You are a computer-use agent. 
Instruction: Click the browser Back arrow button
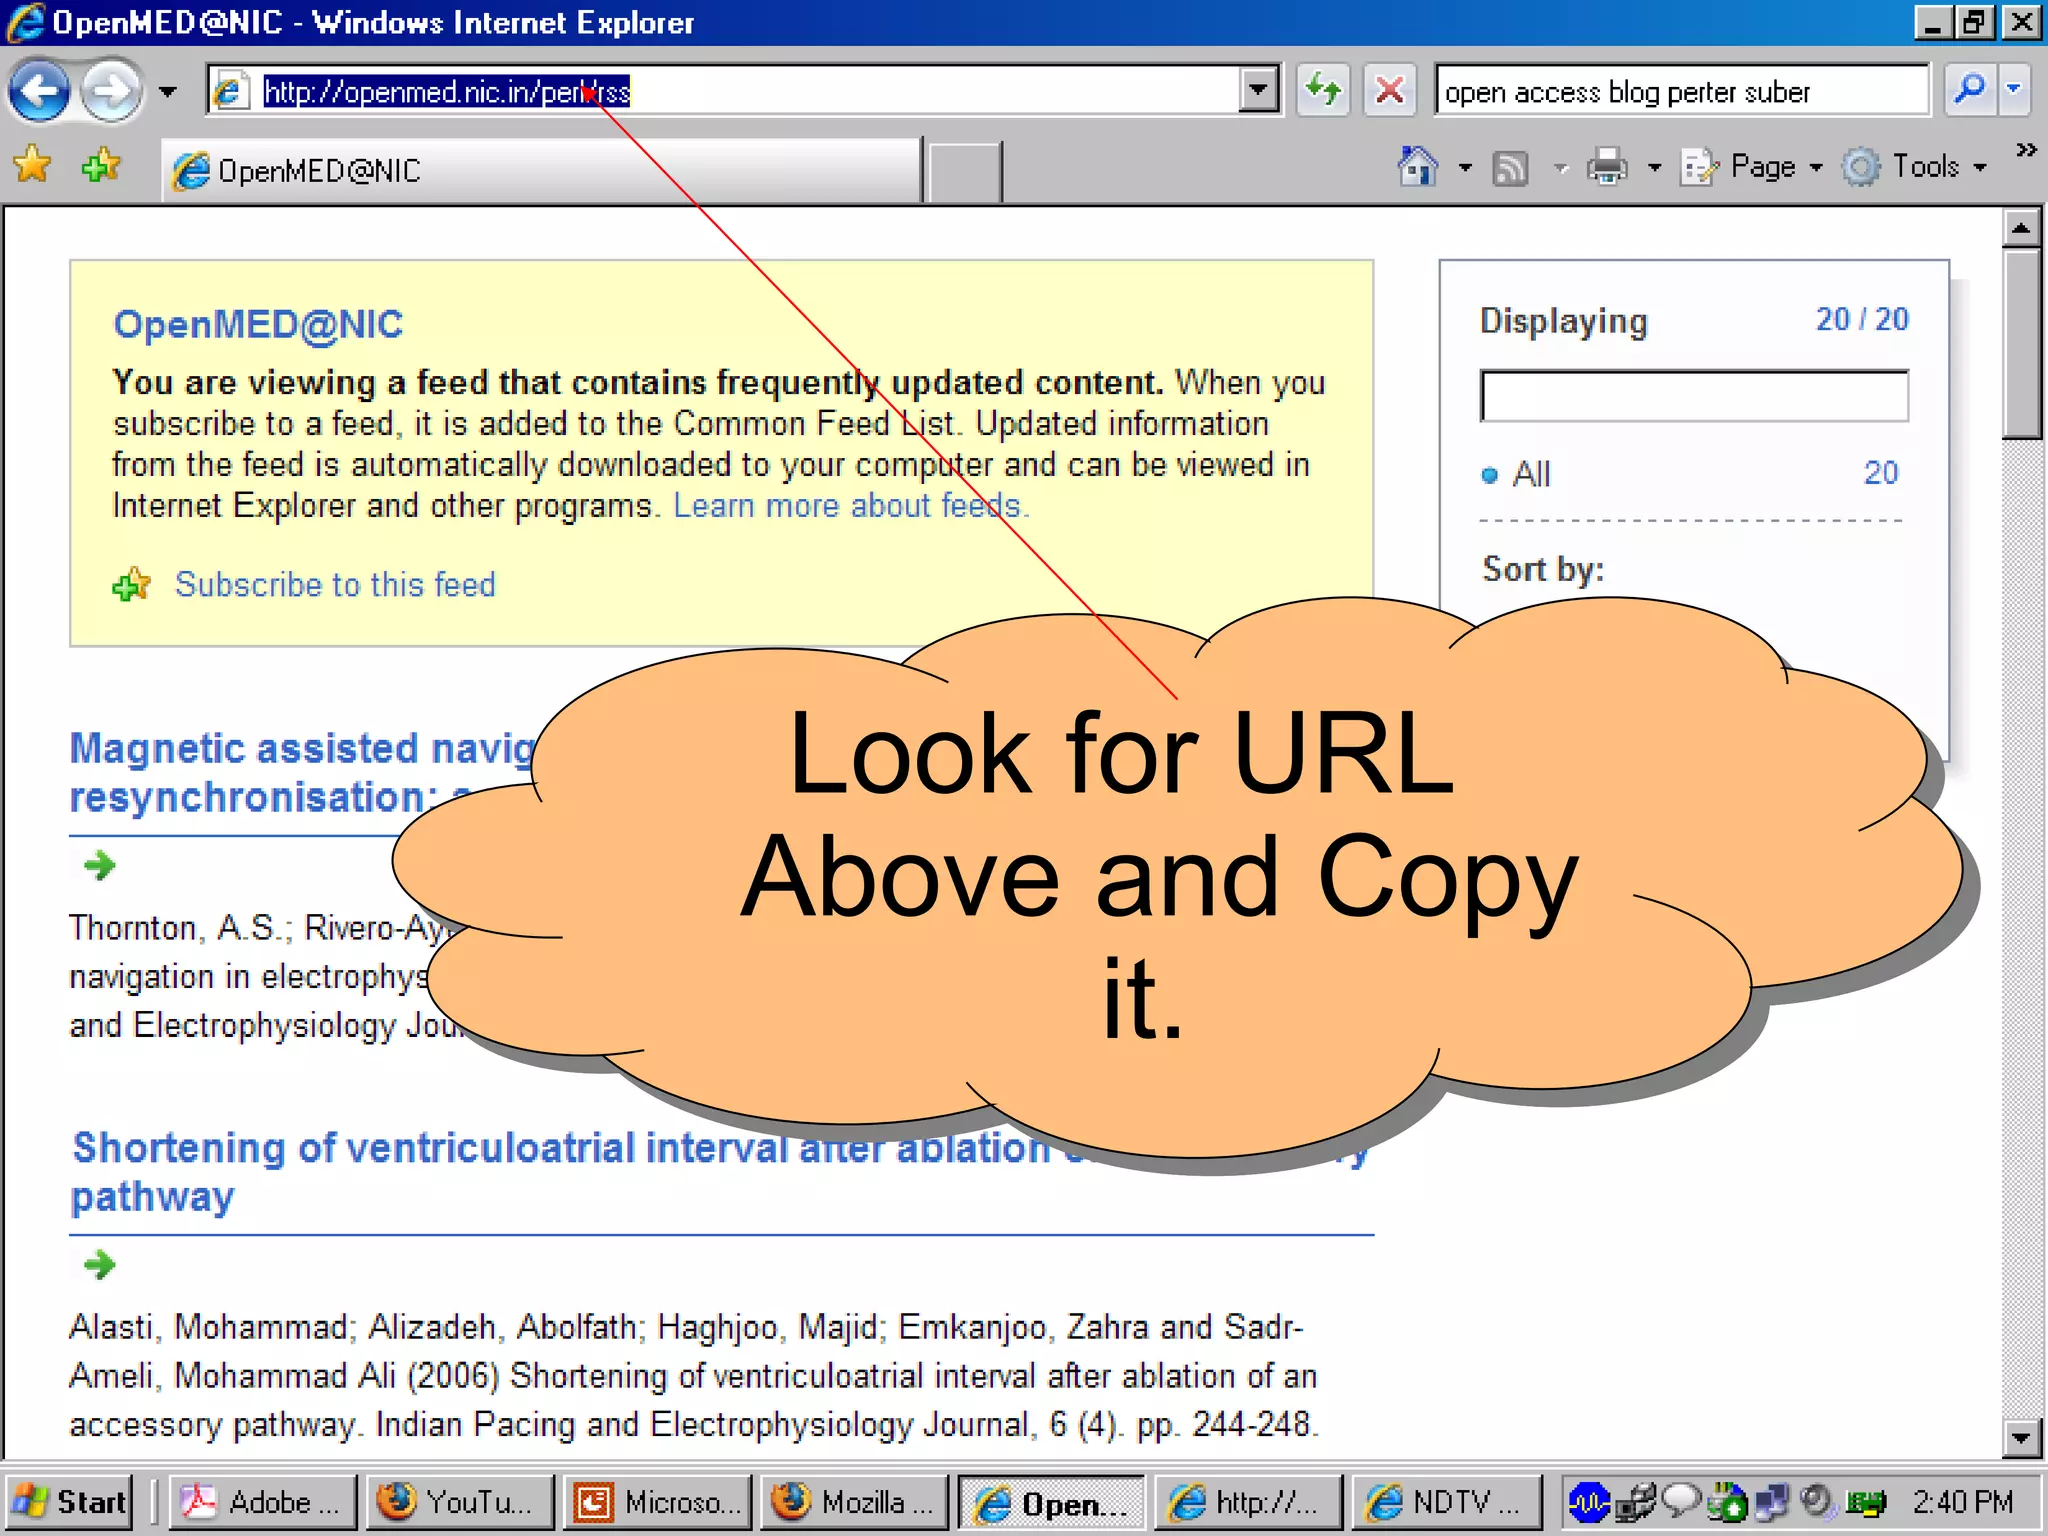pos(39,91)
